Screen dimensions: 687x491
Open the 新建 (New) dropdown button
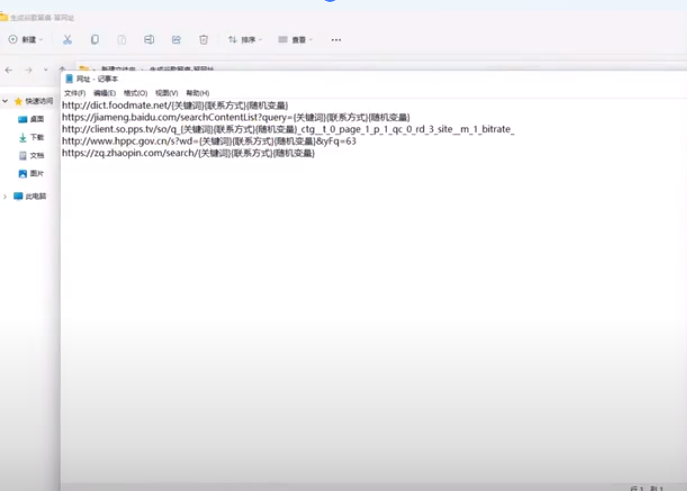tap(26, 40)
